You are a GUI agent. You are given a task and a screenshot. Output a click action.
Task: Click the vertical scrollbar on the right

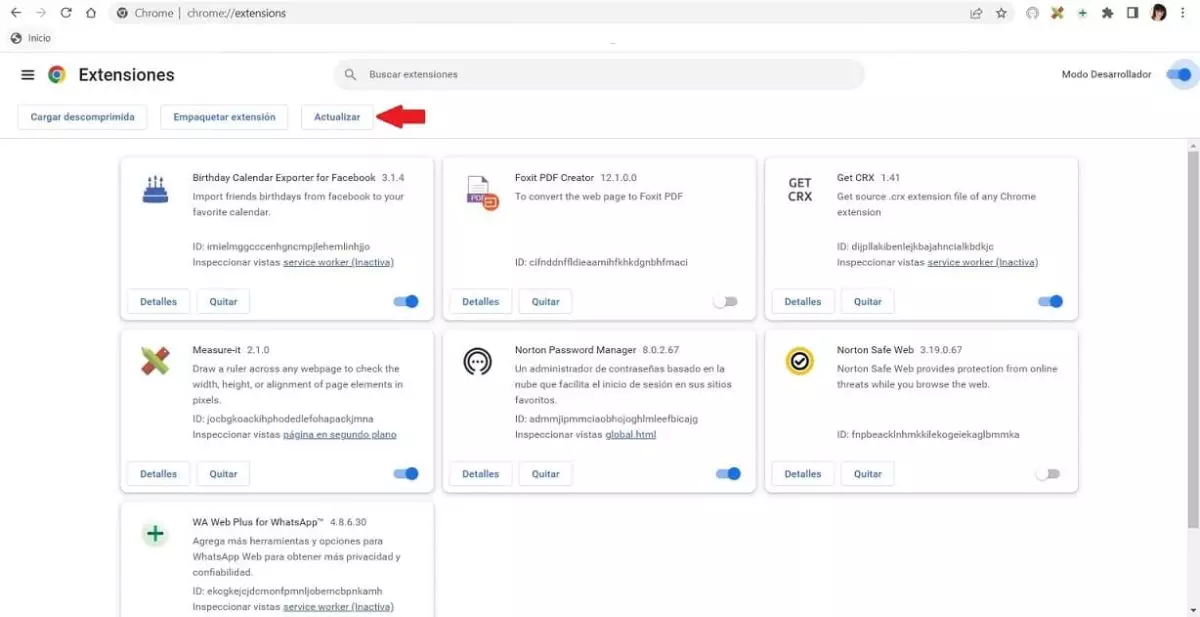tap(1193, 300)
